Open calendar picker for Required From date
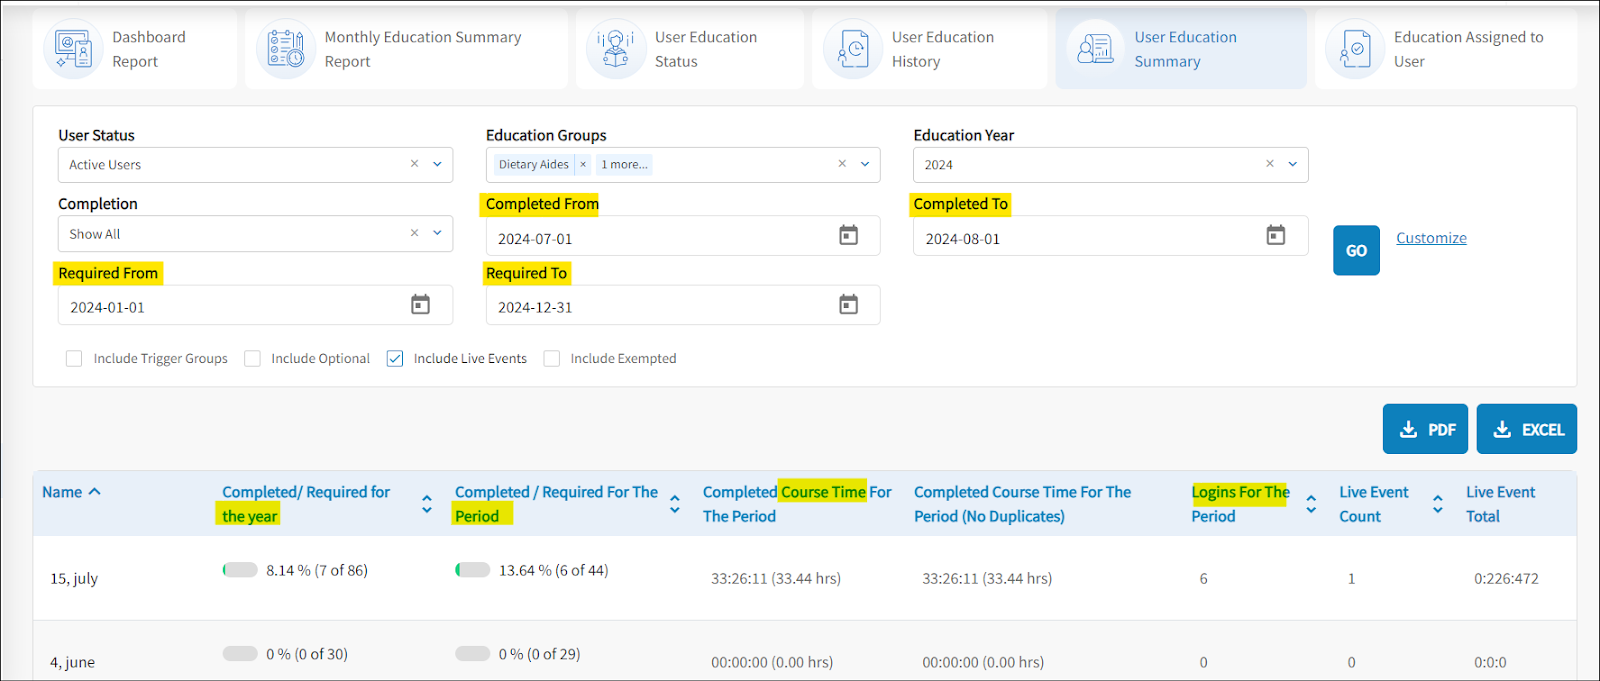The image size is (1600, 681). click(420, 305)
